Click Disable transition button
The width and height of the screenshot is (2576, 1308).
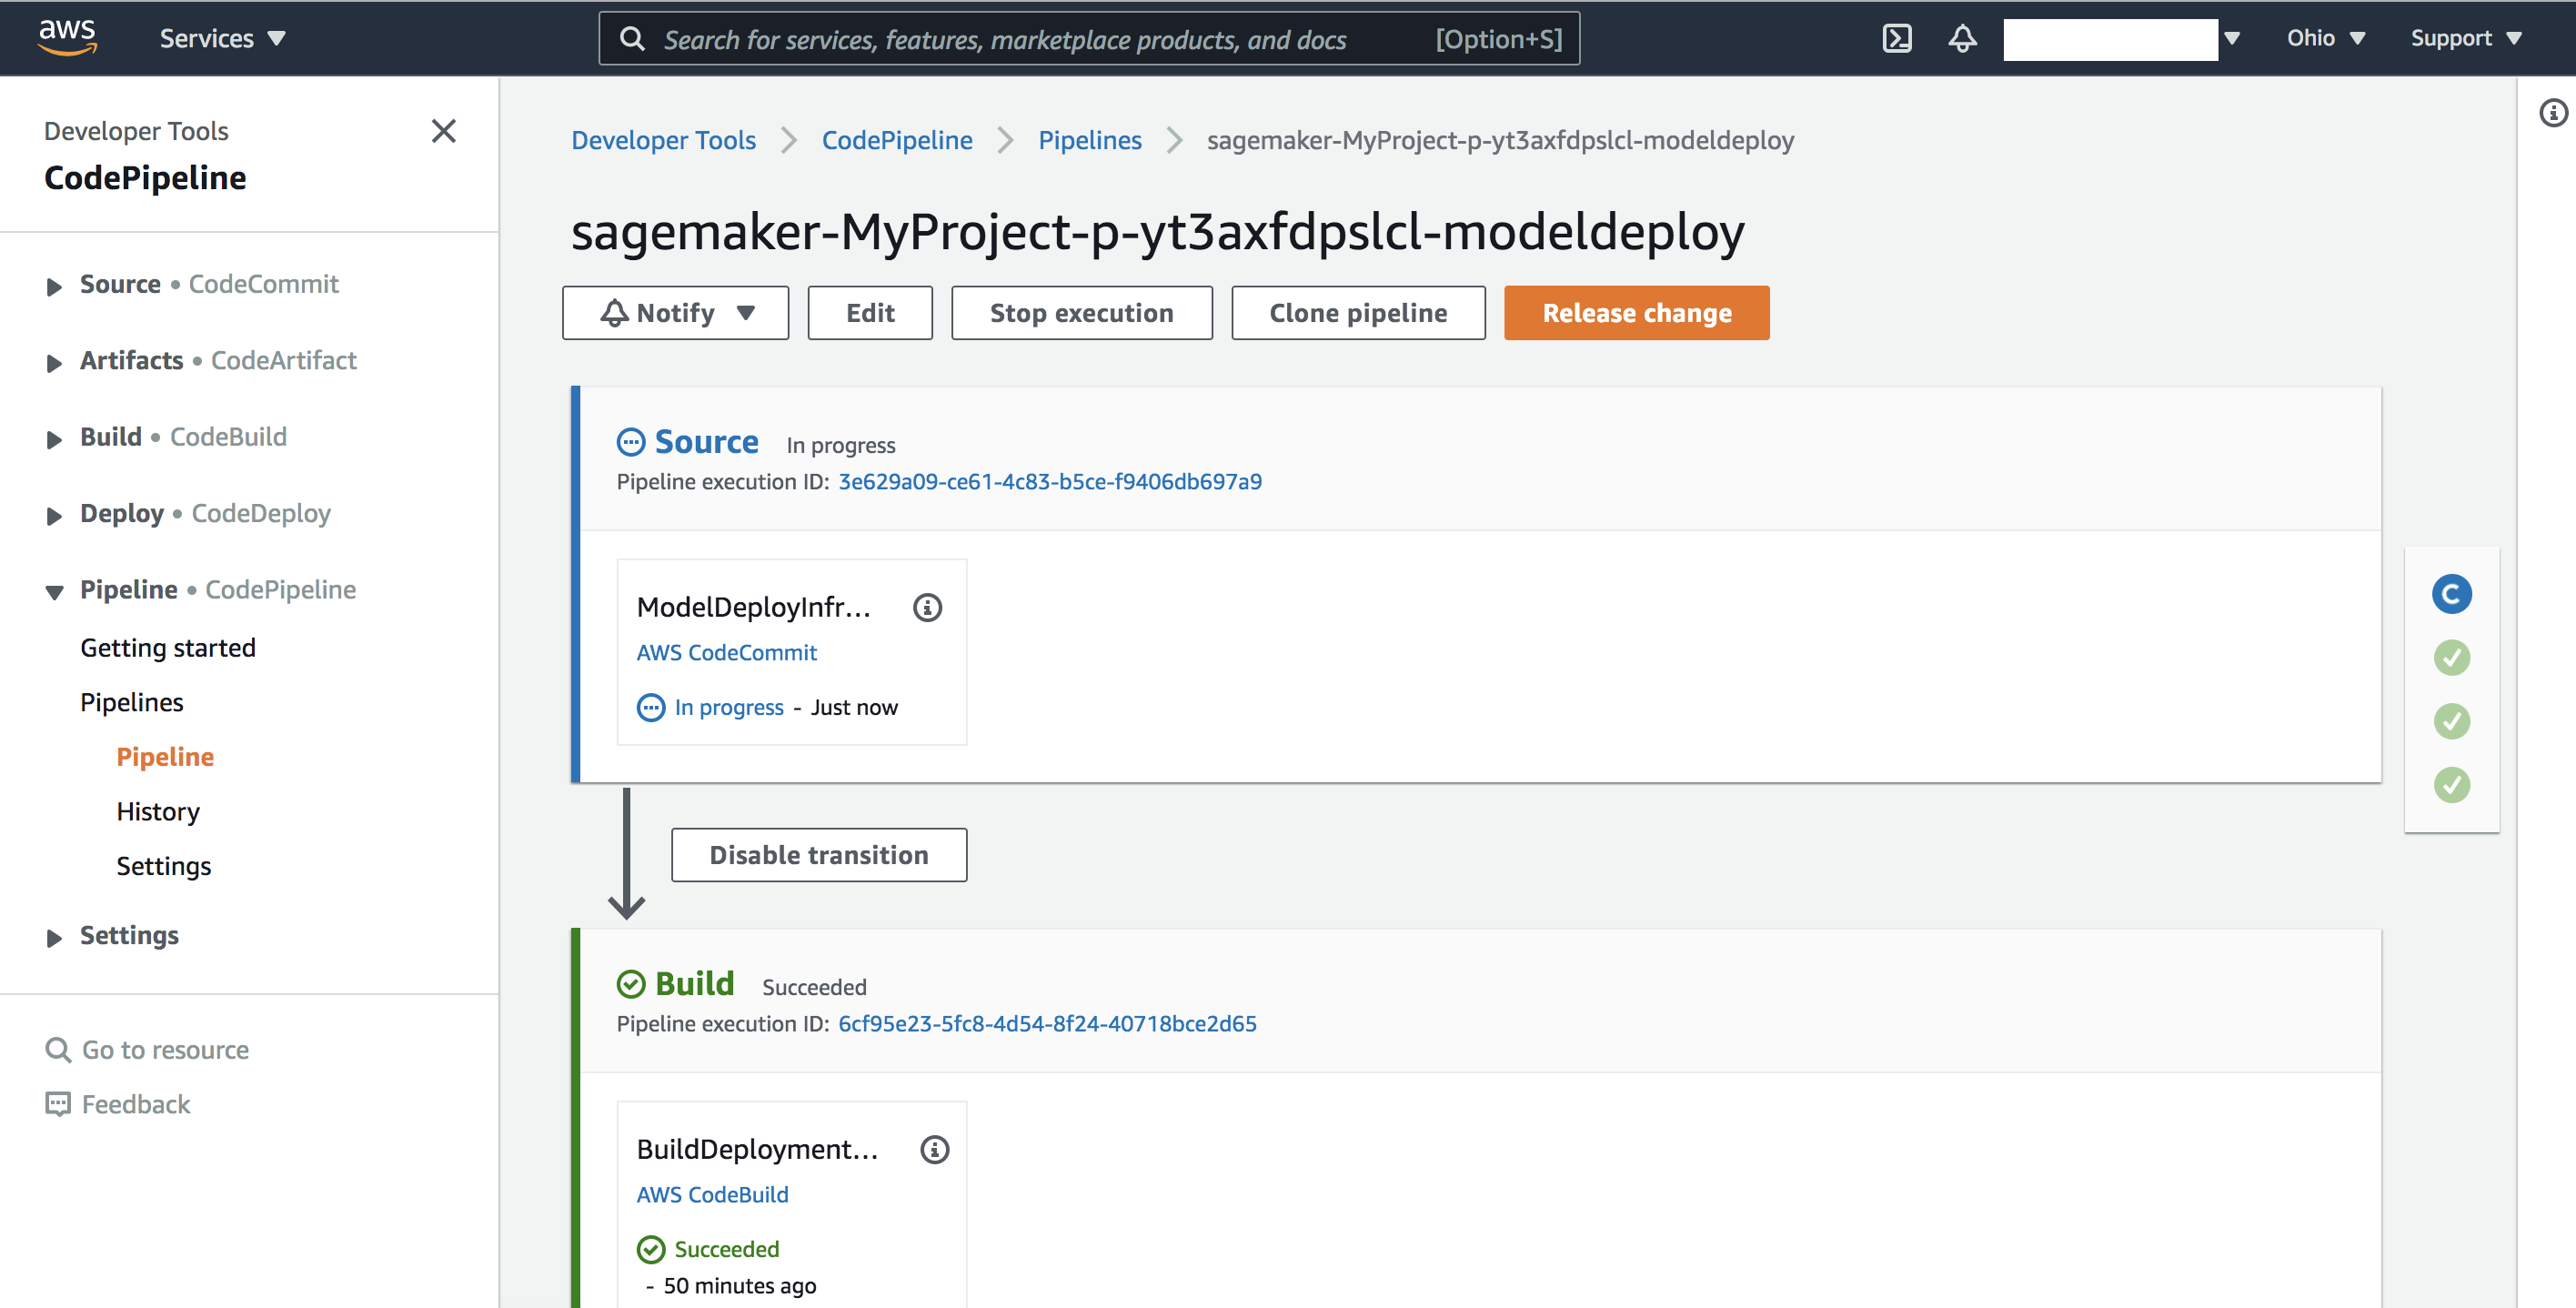point(819,855)
